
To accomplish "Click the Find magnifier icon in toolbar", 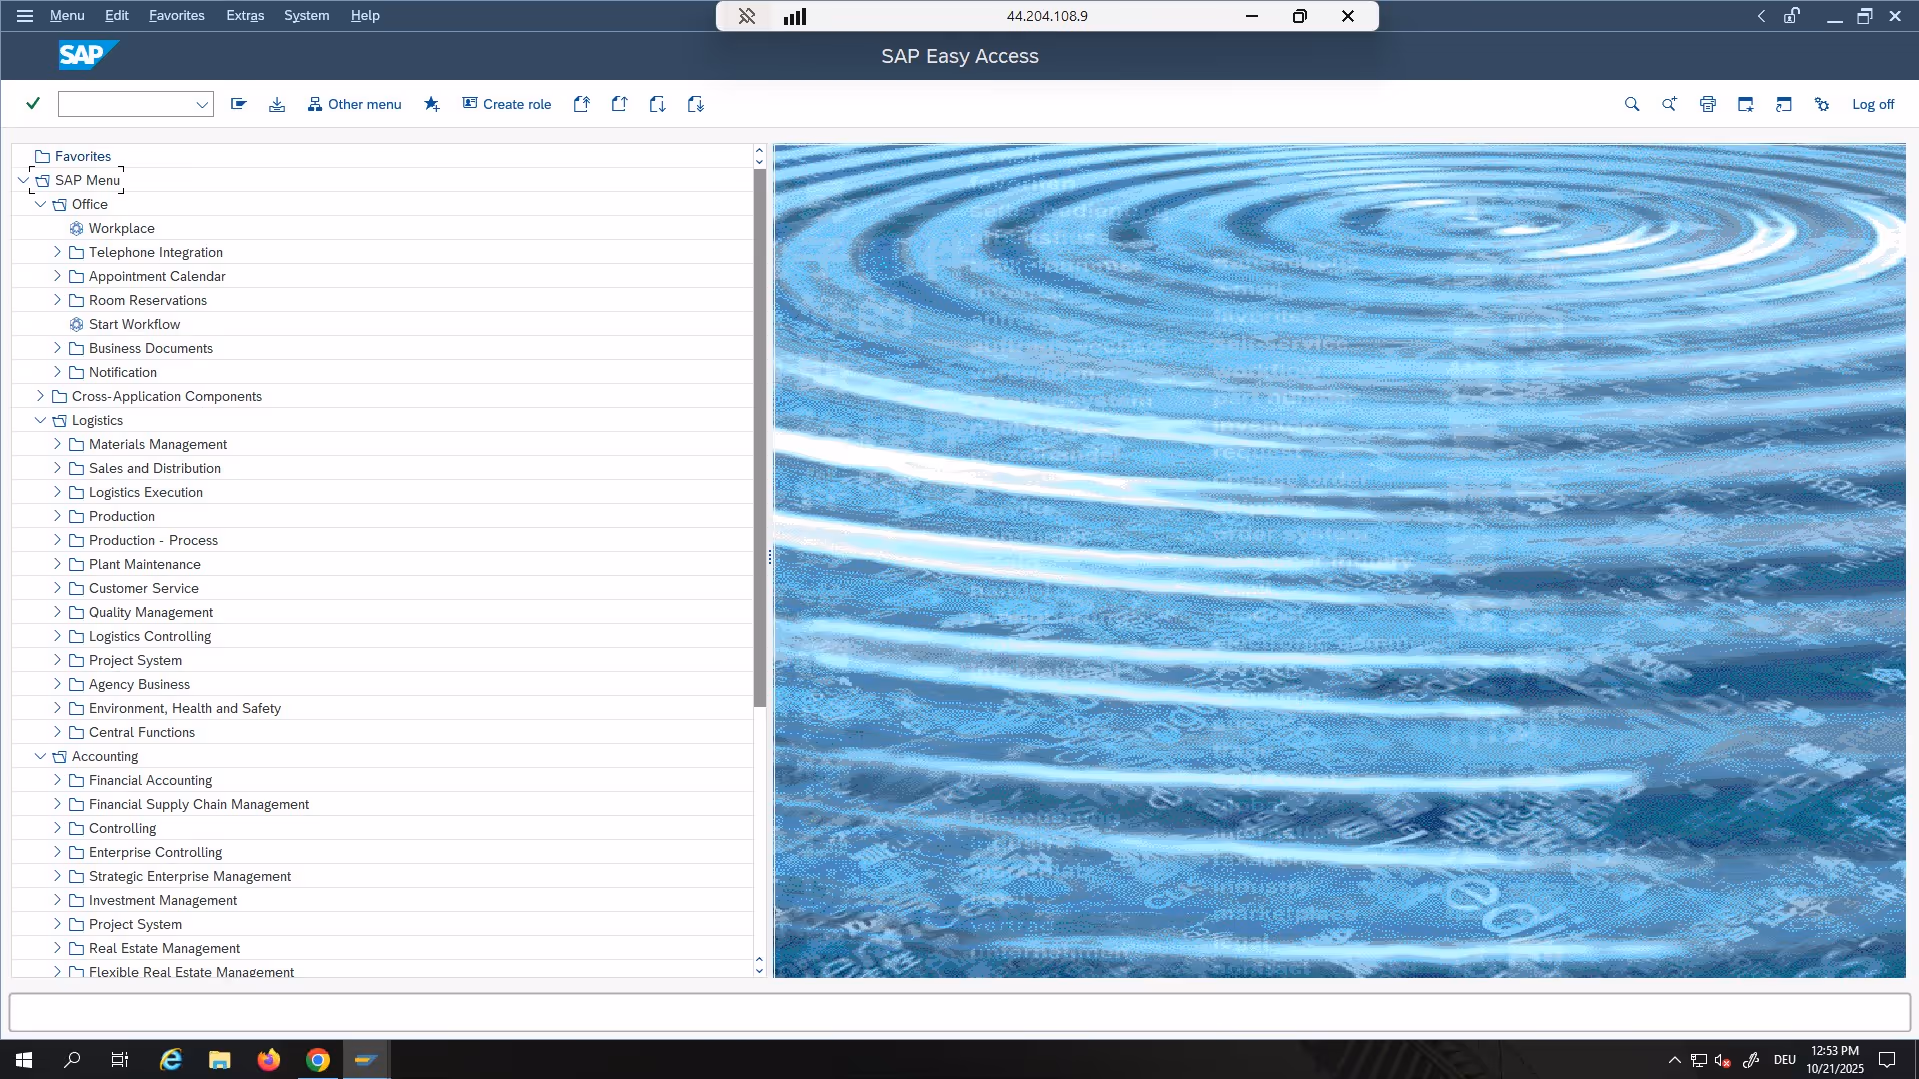I will (x=1631, y=104).
